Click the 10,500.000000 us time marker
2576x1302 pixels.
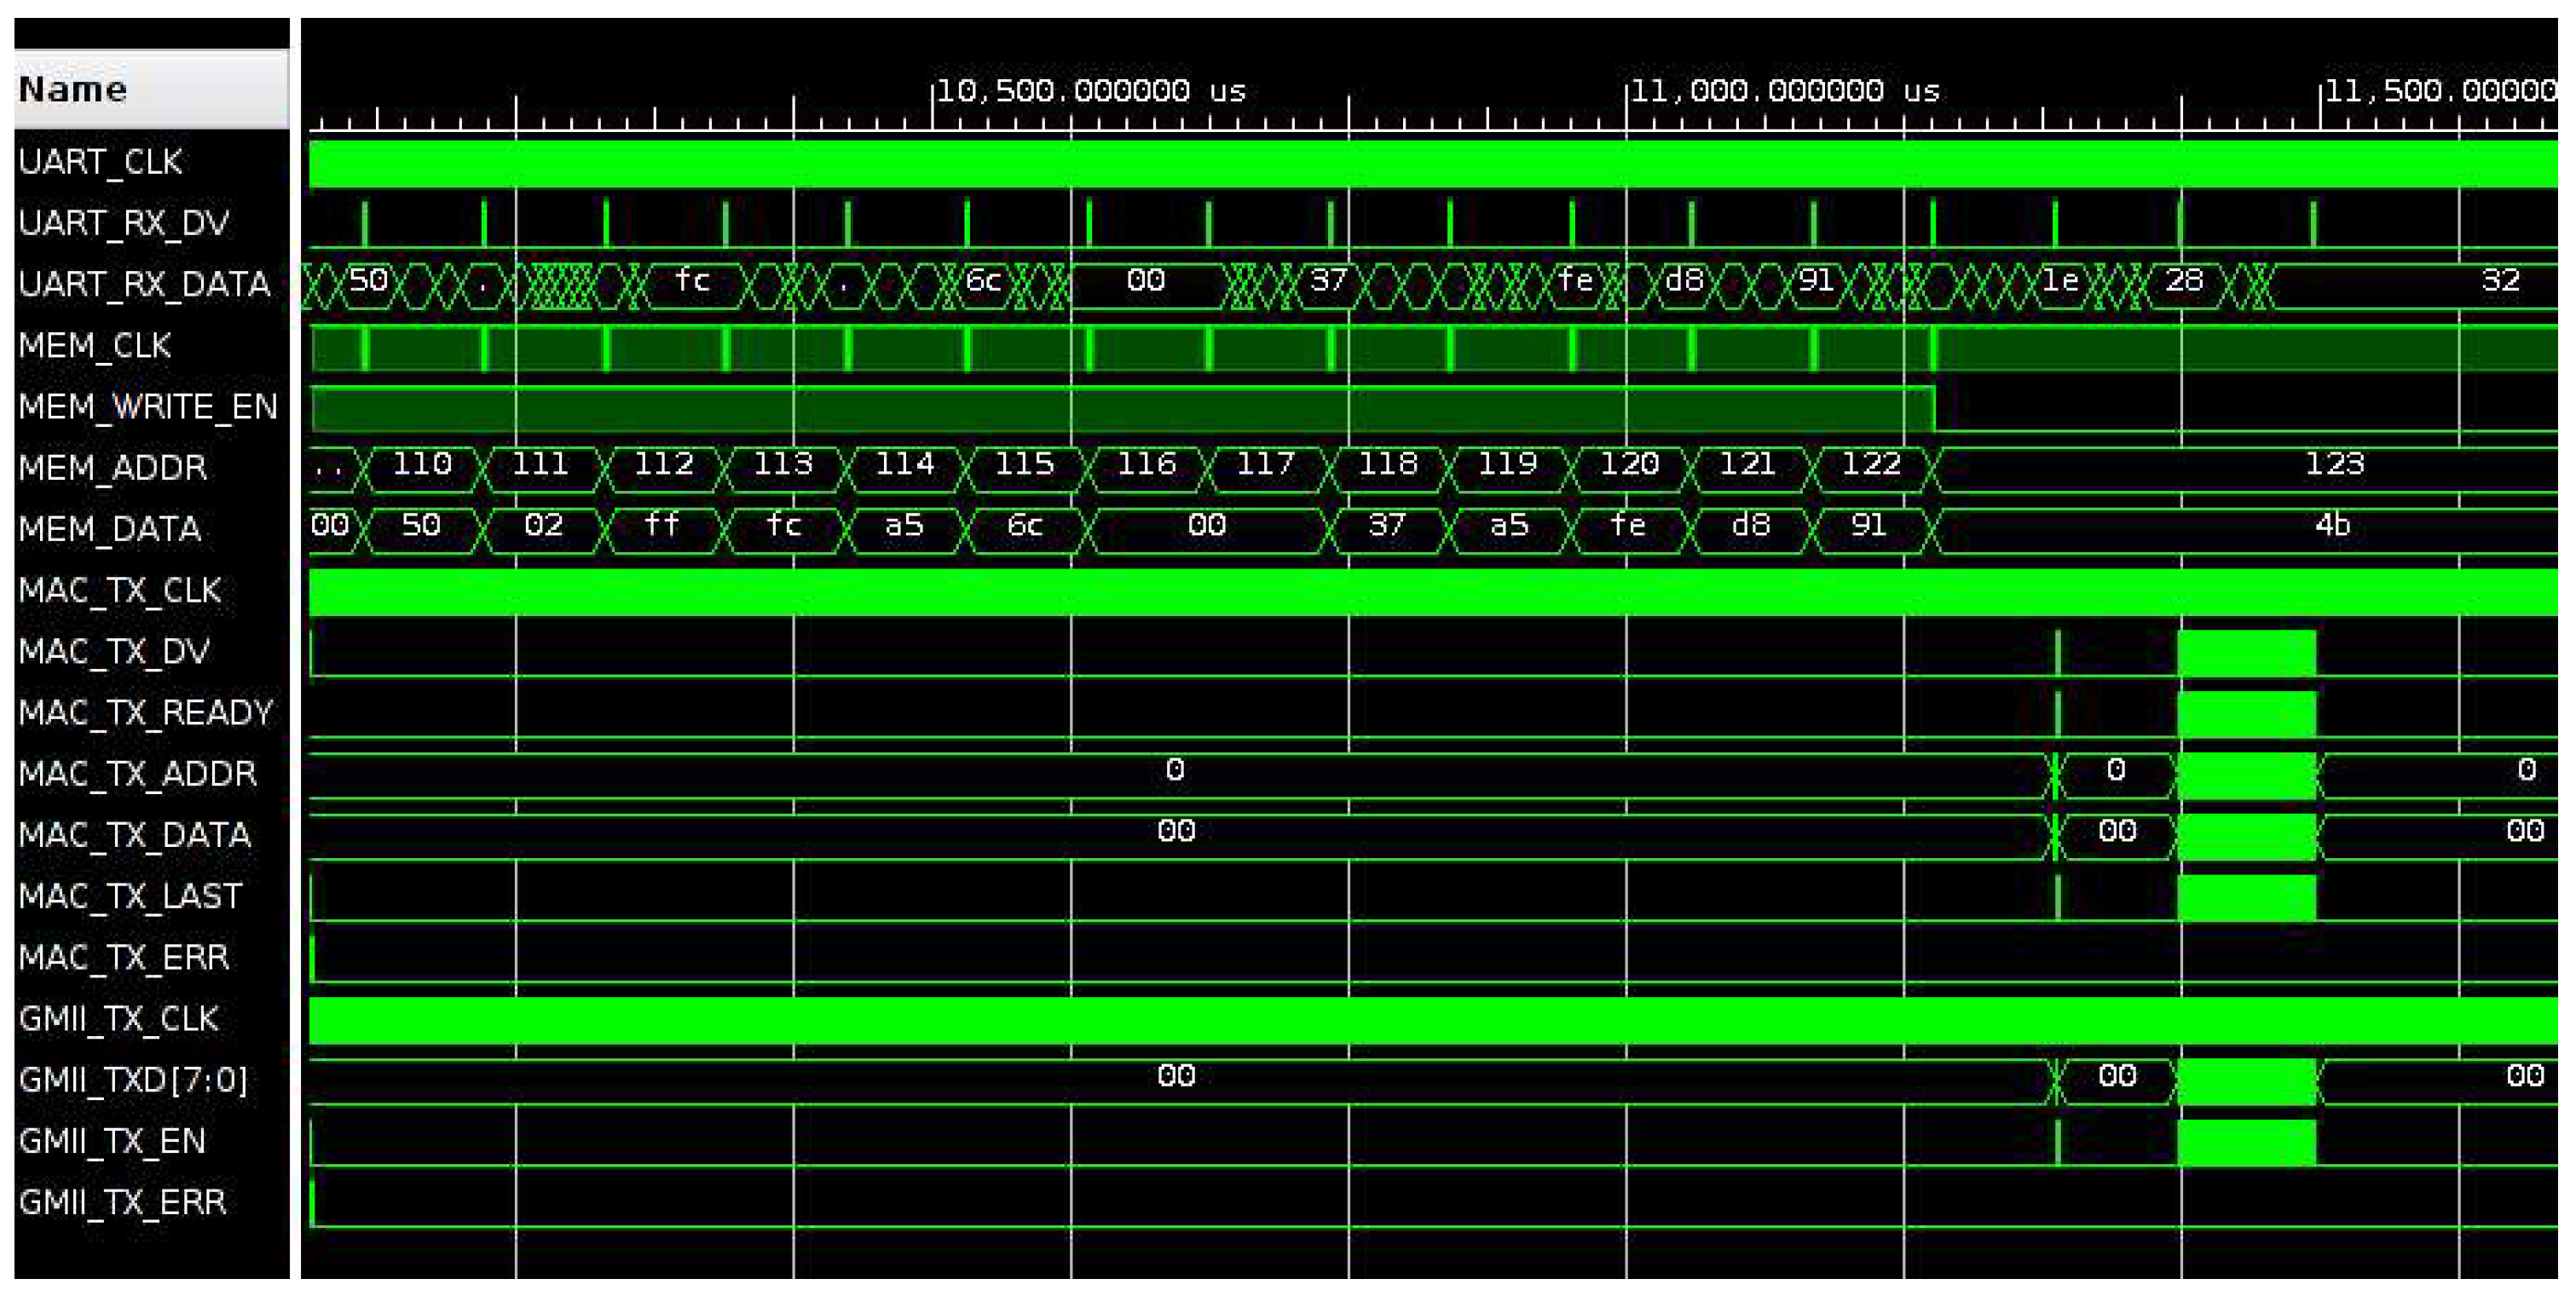point(1090,92)
